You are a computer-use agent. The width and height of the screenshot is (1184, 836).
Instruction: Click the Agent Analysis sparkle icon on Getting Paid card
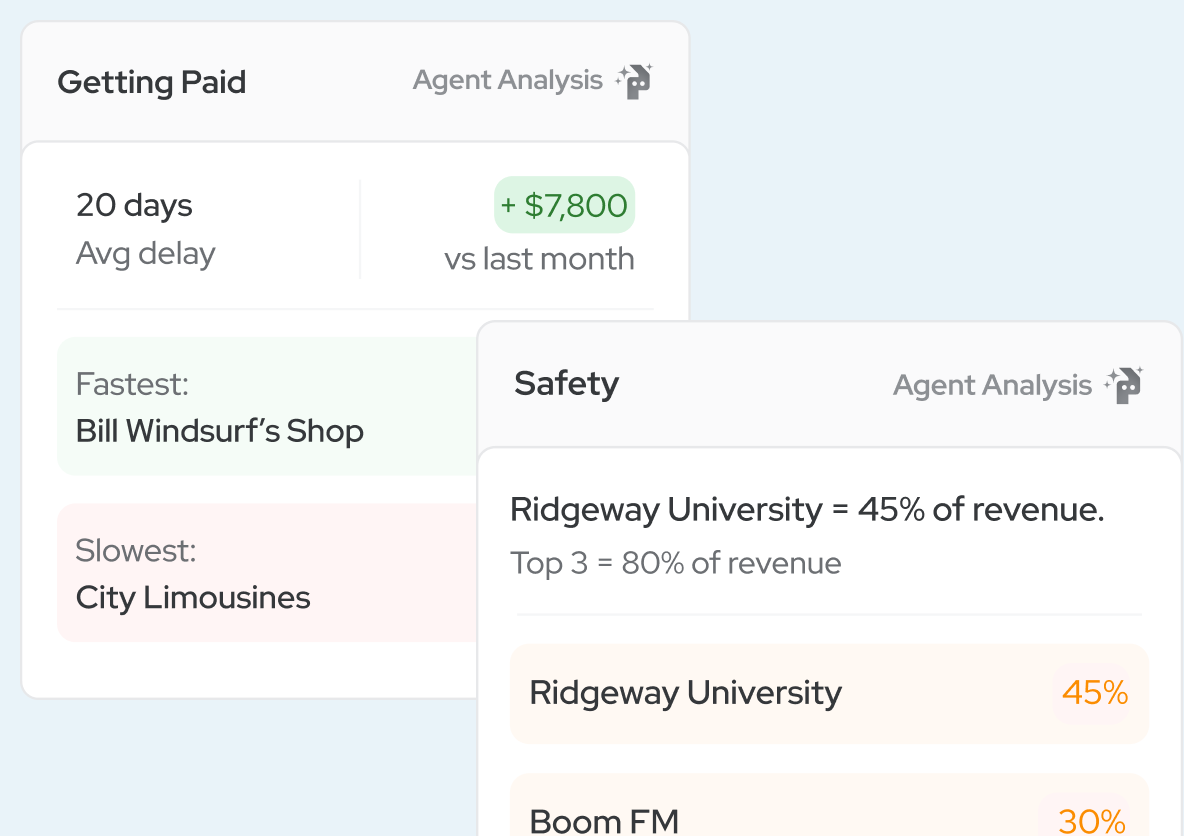[x=634, y=80]
